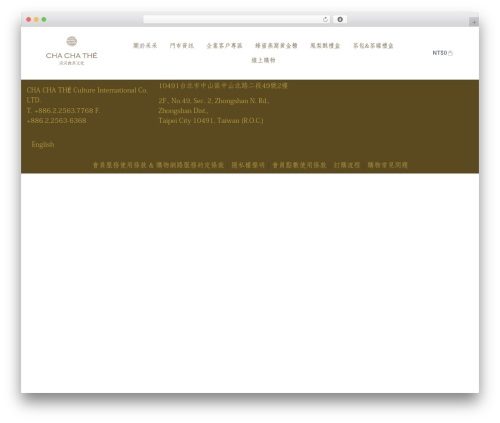Click the address line '2F., No.49, Sec. 2'

pos(214,101)
